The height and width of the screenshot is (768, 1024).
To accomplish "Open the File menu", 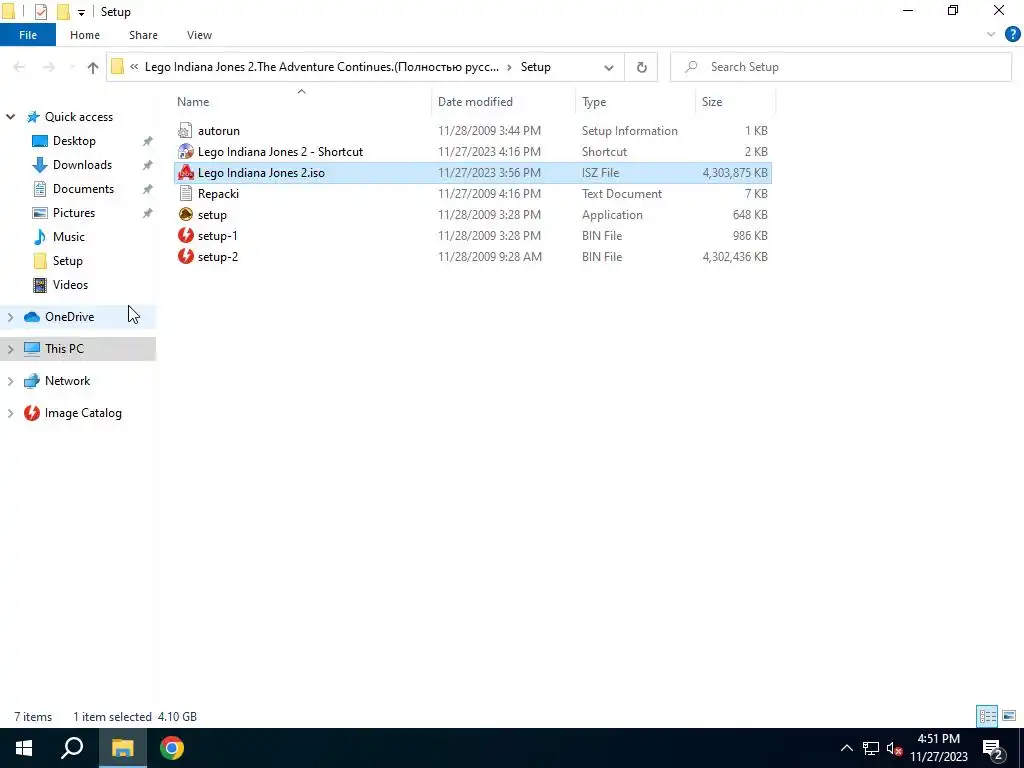I will [28, 35].
